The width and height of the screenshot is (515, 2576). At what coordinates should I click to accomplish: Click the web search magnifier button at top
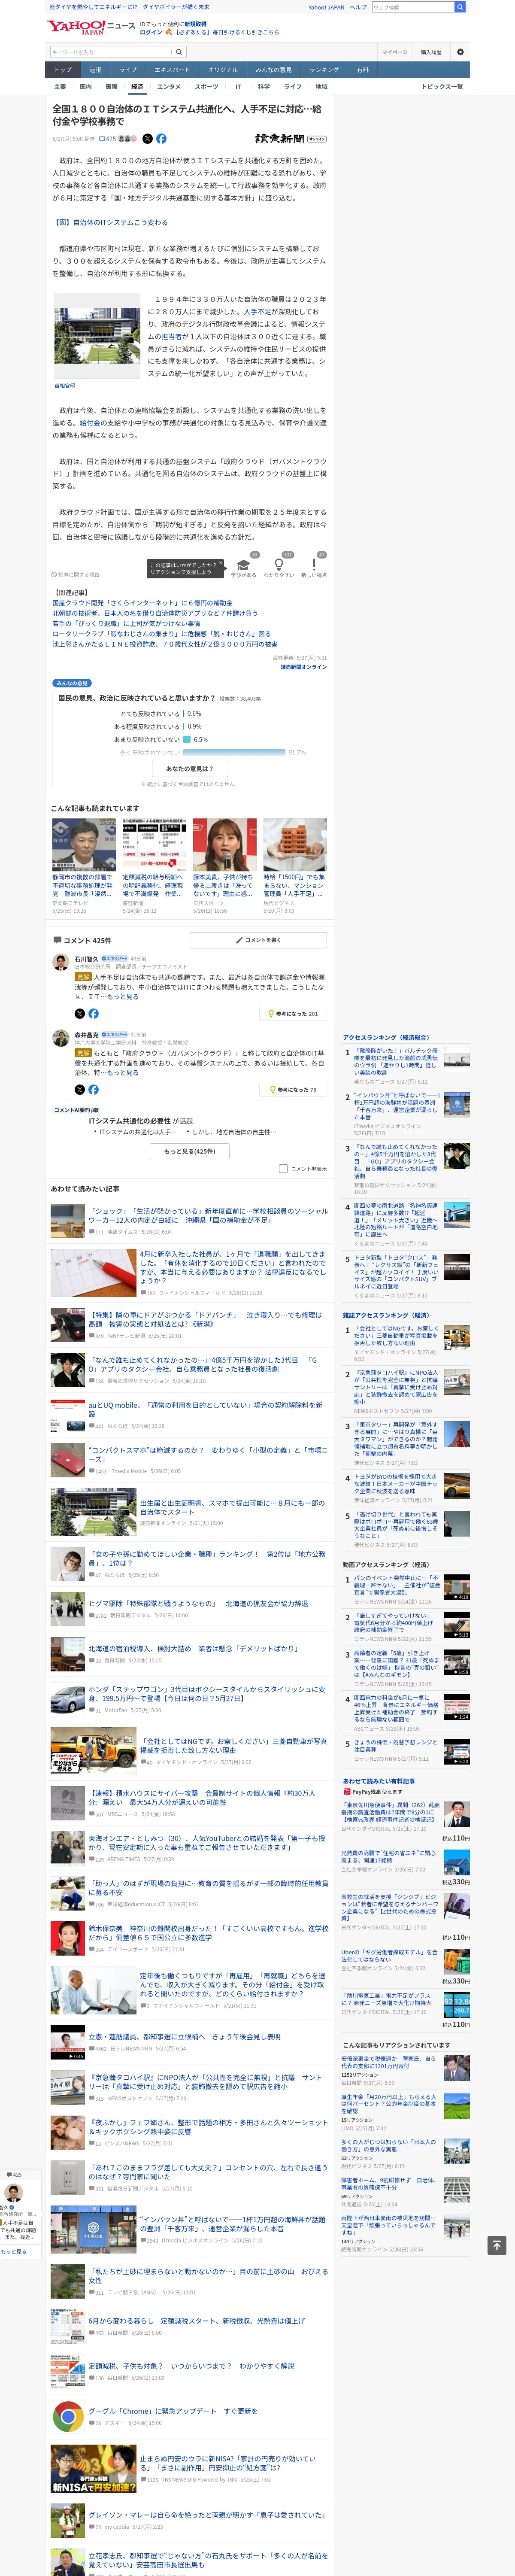(460, 7)
